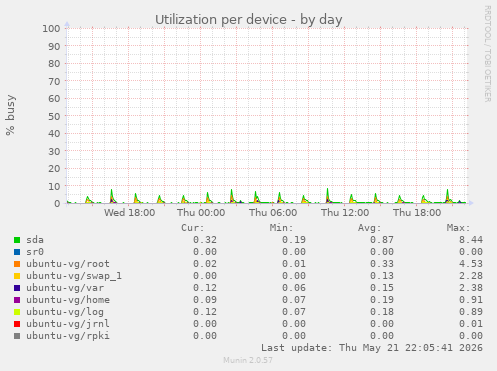This screenshot has width=497, height=371.
Task: Click the 'Last update' timestamp text
Action: tap(372, 348)
